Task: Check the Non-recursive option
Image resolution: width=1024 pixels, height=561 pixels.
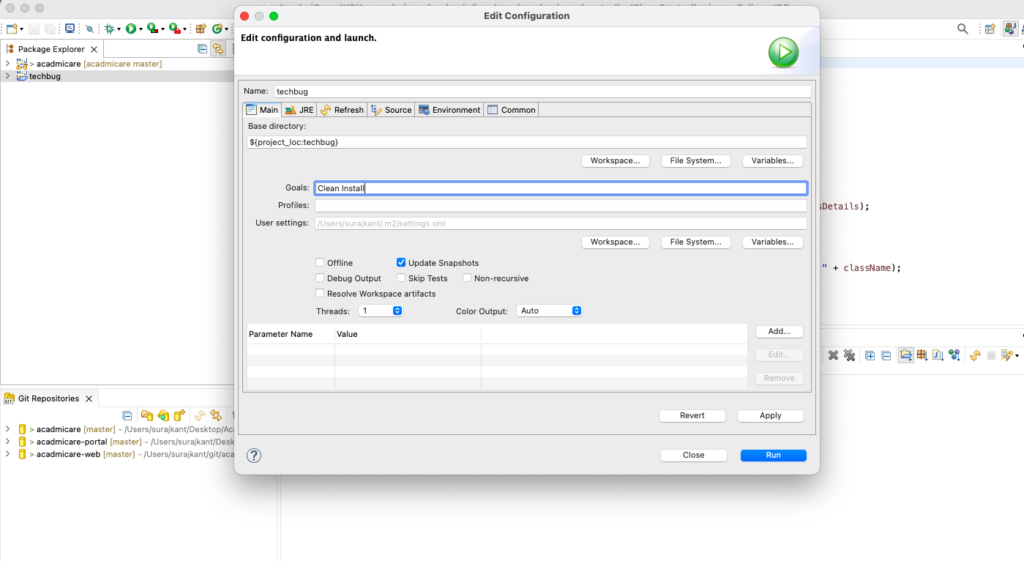Action: [467, 278]
